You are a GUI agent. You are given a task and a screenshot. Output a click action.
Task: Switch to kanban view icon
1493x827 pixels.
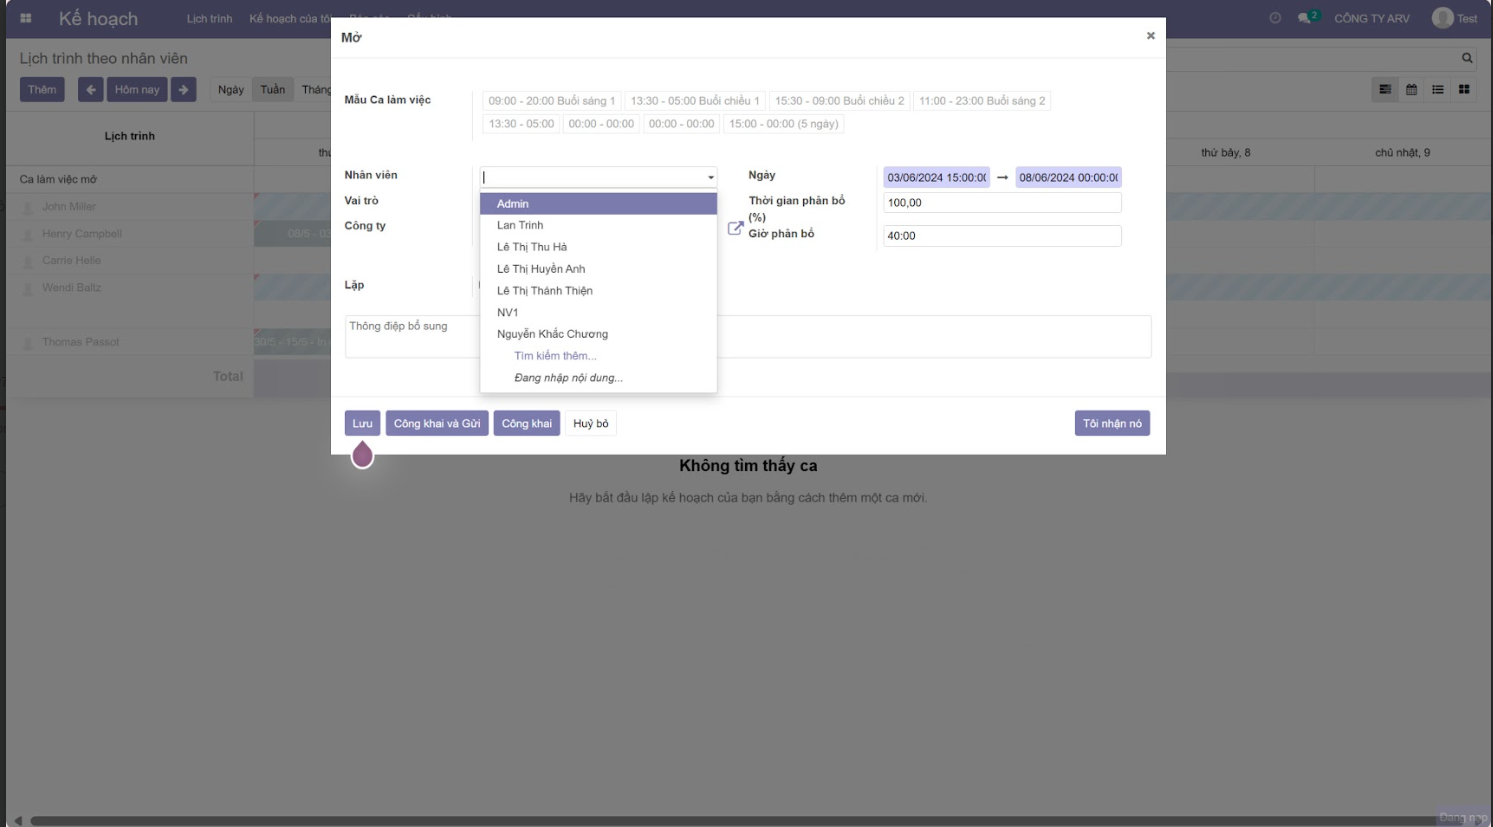point(1464,89)
